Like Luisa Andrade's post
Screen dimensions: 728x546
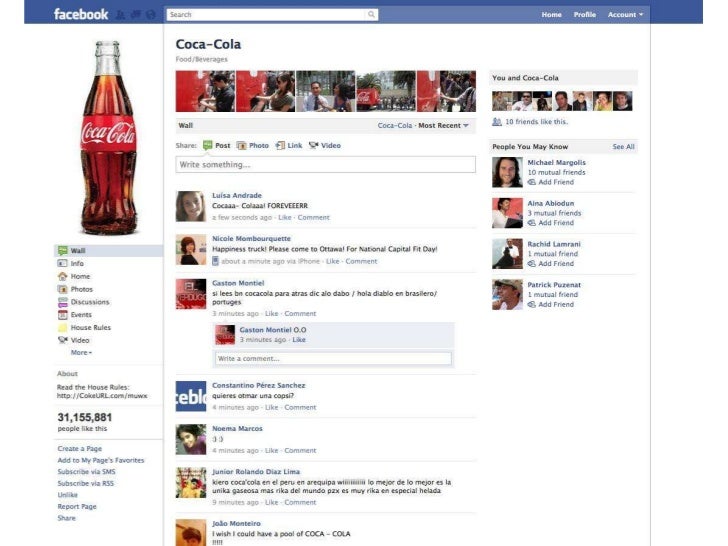(x=285, y=217)
